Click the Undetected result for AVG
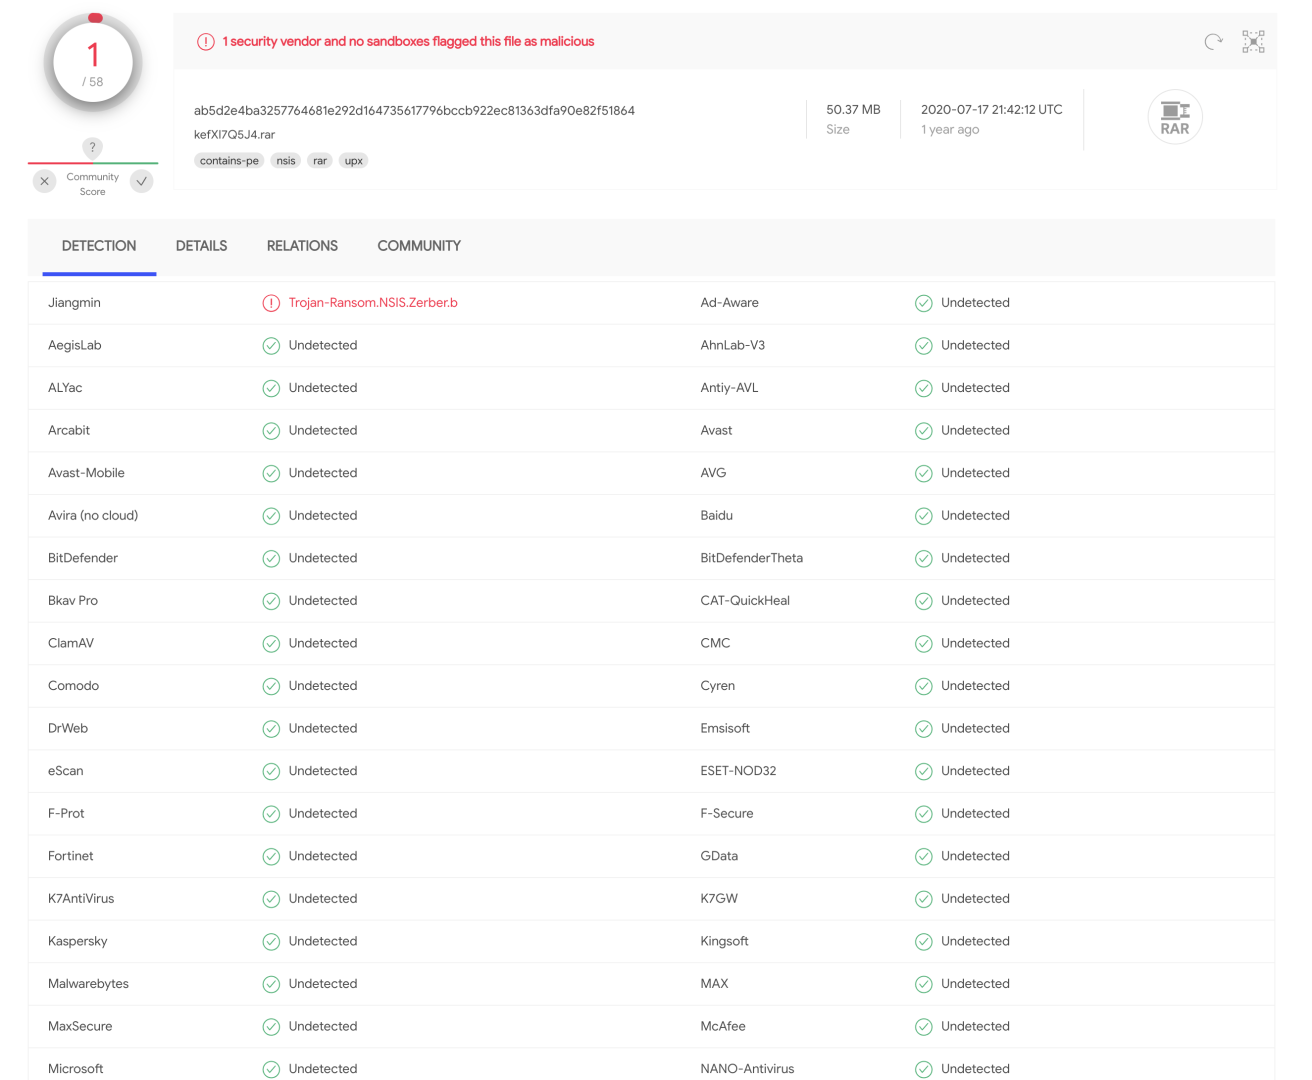 975,473
